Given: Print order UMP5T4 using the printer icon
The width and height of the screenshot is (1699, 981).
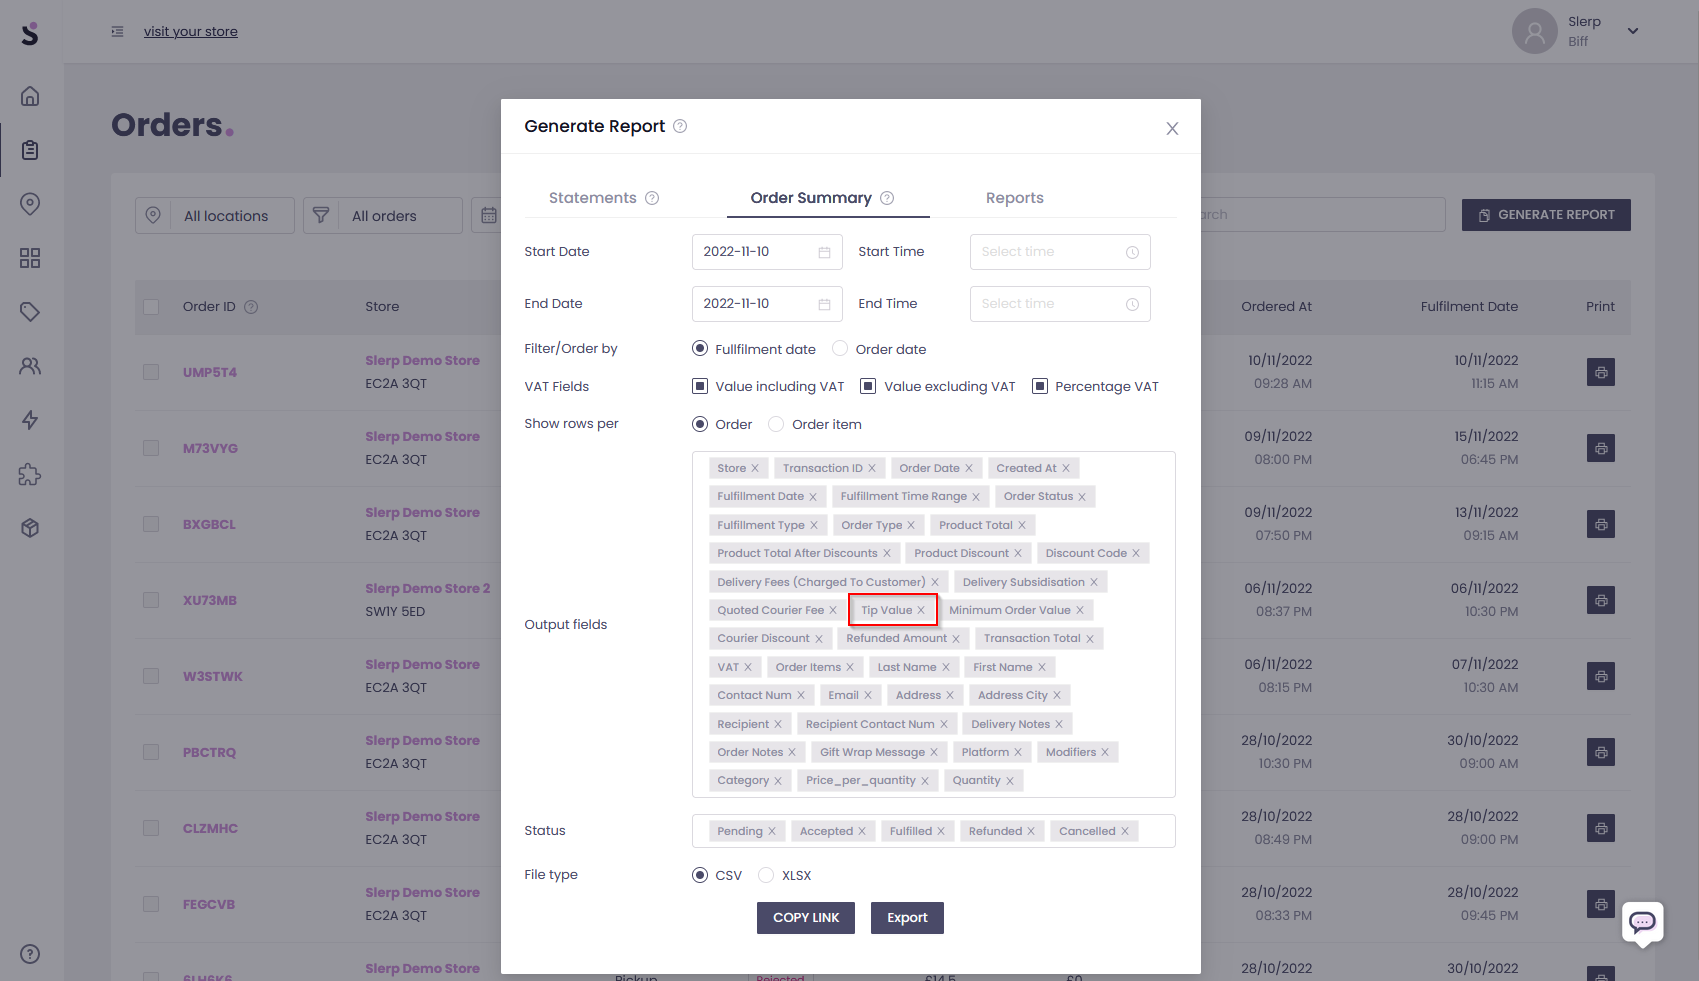Looking at the screenshot, I should tap(1600, 372).
